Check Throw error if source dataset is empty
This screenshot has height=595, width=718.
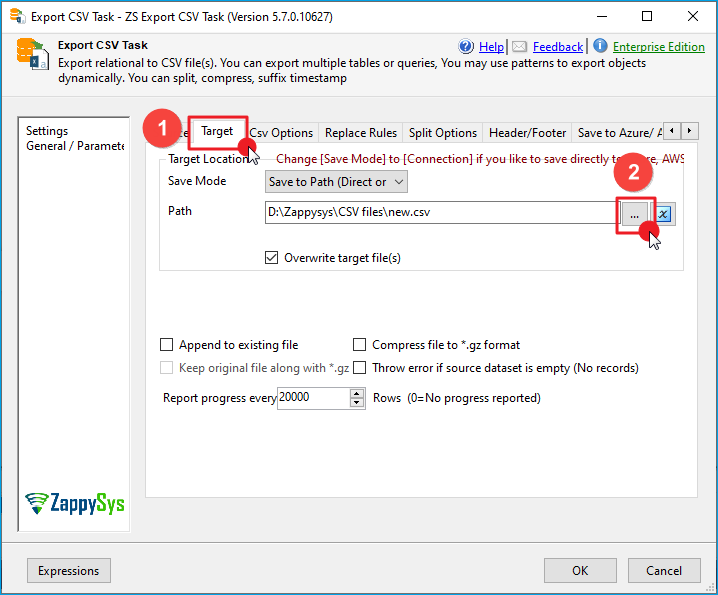[360, 368]
